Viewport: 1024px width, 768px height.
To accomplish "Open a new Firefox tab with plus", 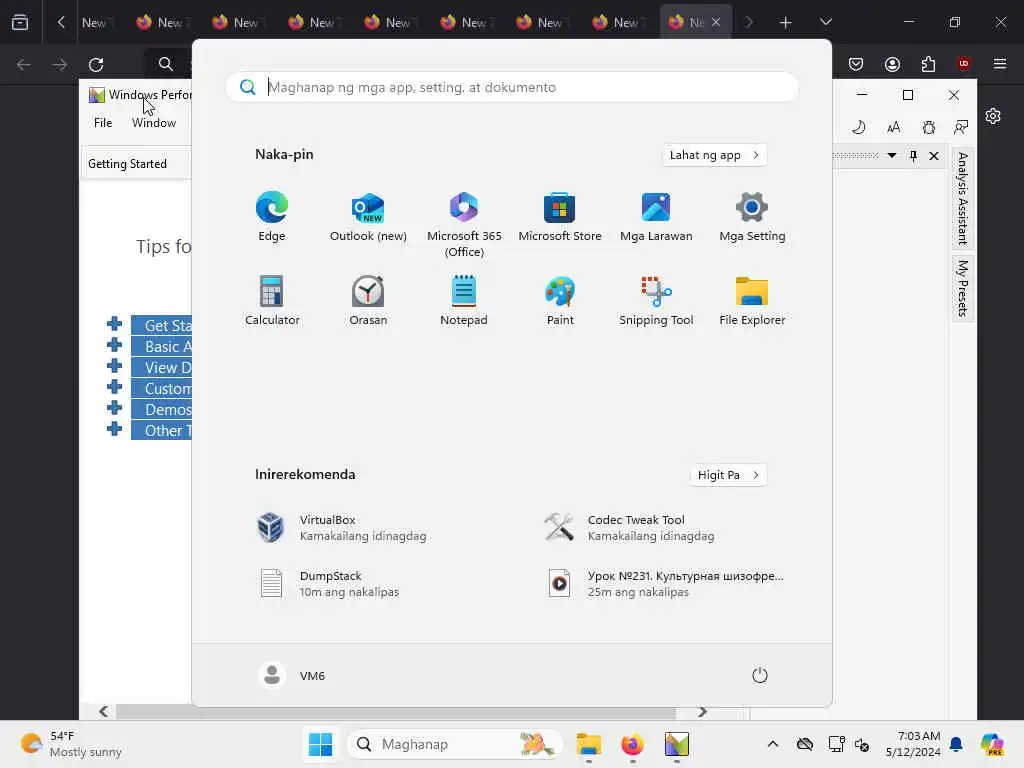I will tap(786, 23).
